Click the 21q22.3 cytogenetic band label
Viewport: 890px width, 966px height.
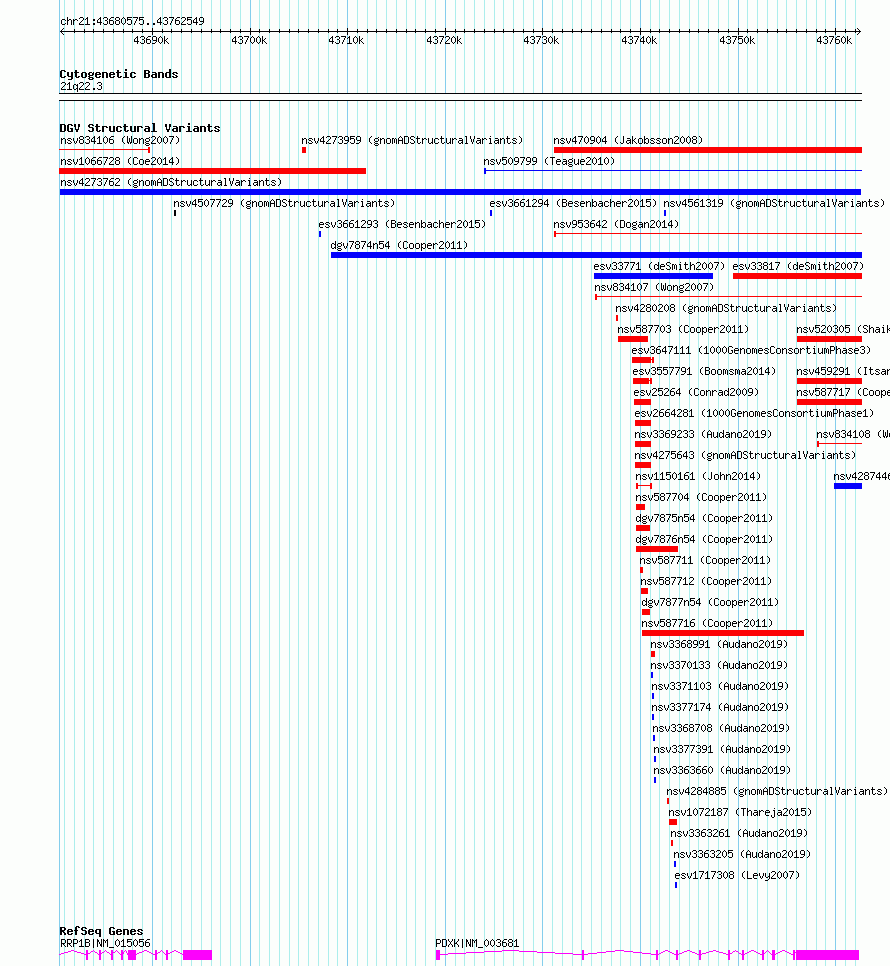point(81,86)
